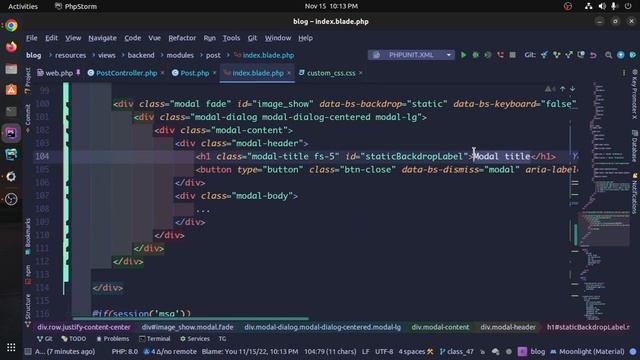
Task: Stop the running process with stop square
Action: (512, 55)
